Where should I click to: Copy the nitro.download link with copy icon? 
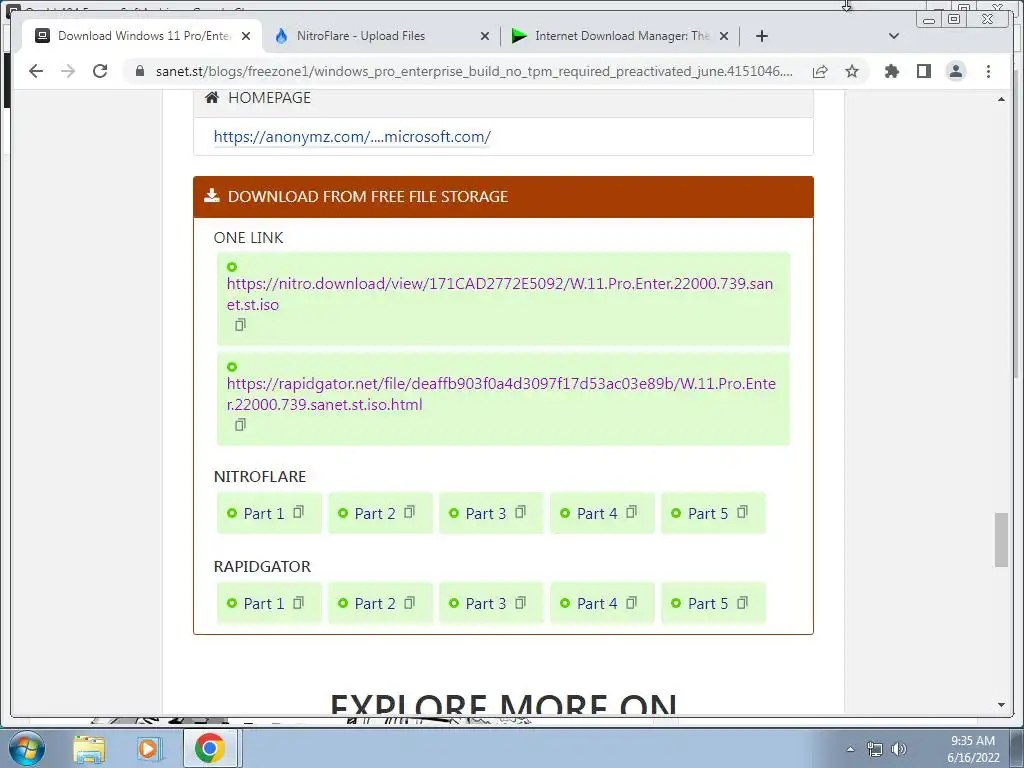click(x=240, y=325)
